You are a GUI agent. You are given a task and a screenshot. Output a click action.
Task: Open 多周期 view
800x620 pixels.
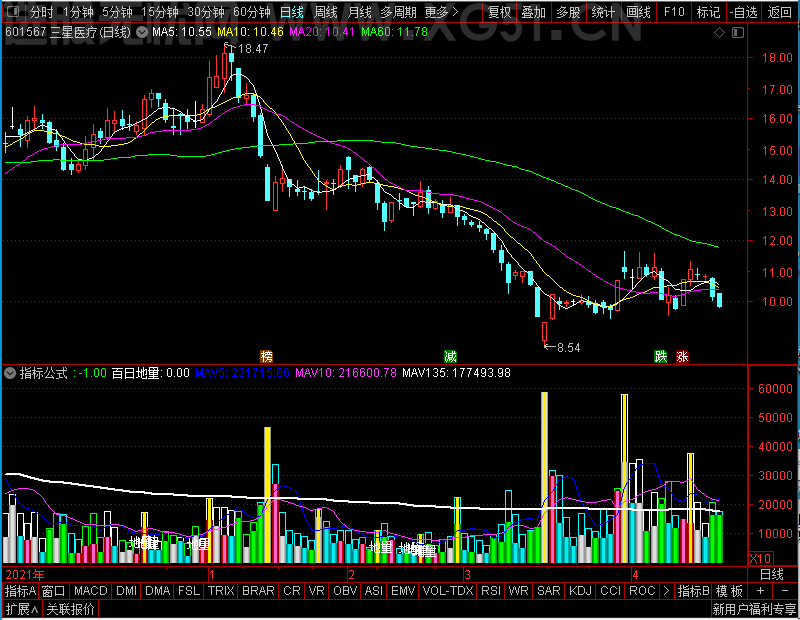click(398, 12)
